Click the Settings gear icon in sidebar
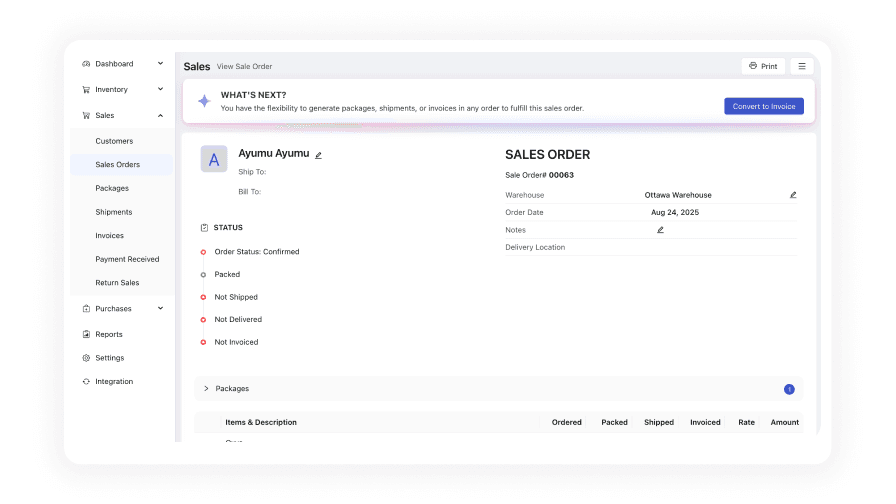896x504 pixels. pyautogui.click(x=86, y=358)
